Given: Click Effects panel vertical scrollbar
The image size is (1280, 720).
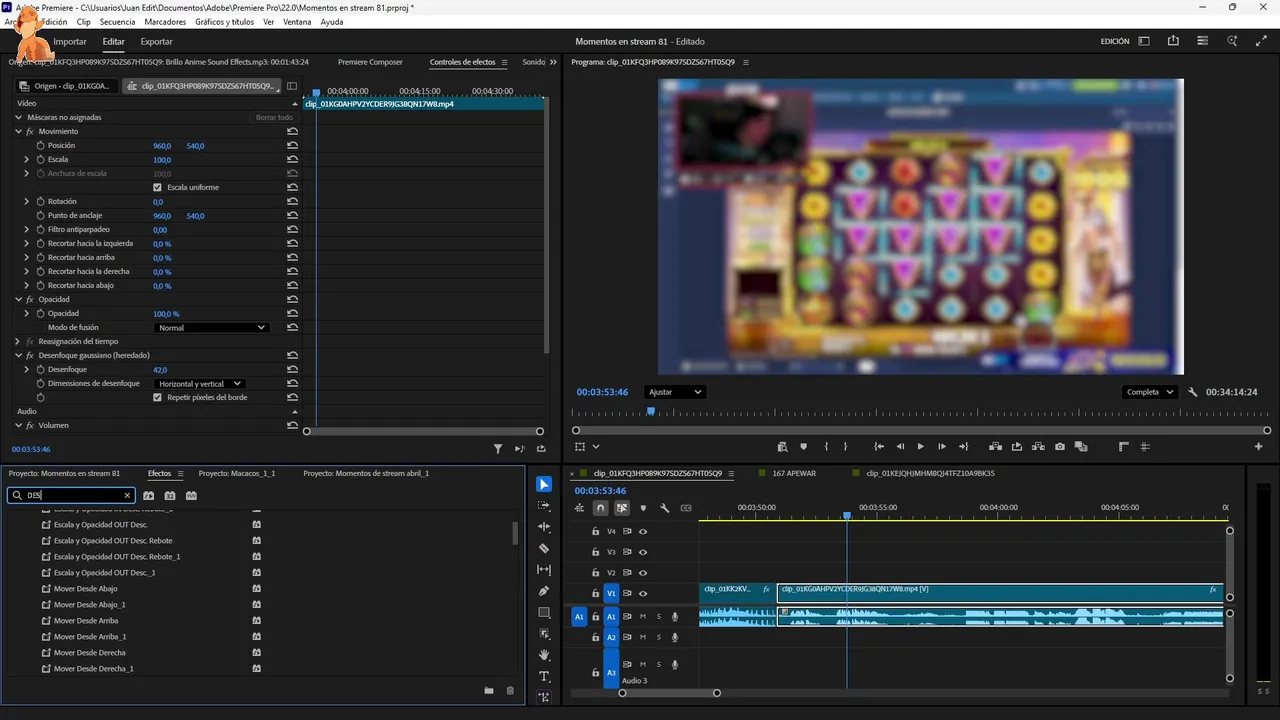Looking at the screenshot, I should pyautogui.click(x=515, y=533).
